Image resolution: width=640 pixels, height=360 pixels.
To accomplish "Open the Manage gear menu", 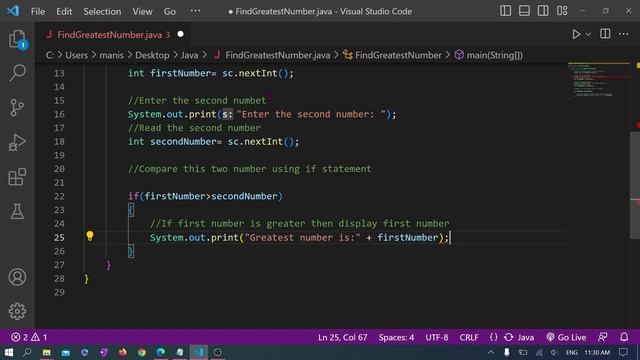I will point(17,311).
